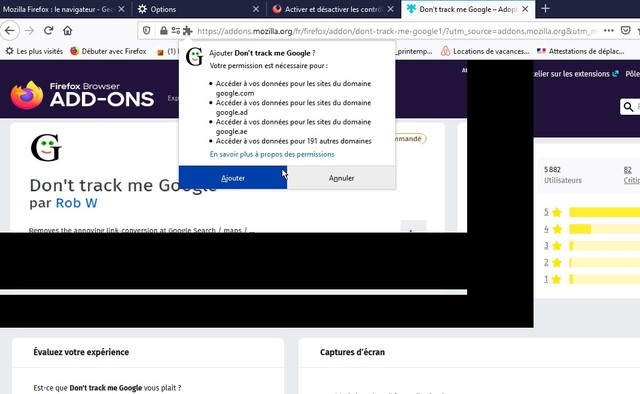Viewport: 640px width, 394px height.
Task: Click the padlock site security icon
Action: (x=163, y=31)
